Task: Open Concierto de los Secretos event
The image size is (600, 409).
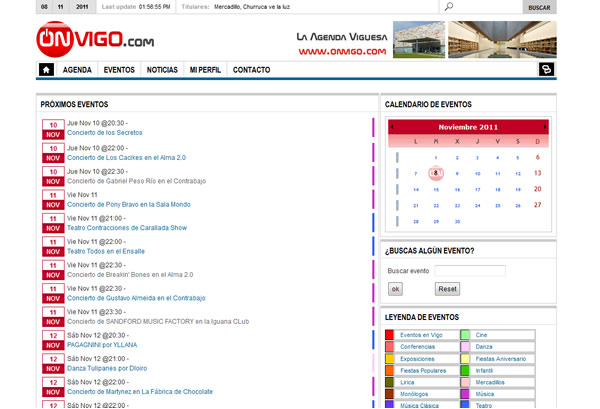Action: 105,133
